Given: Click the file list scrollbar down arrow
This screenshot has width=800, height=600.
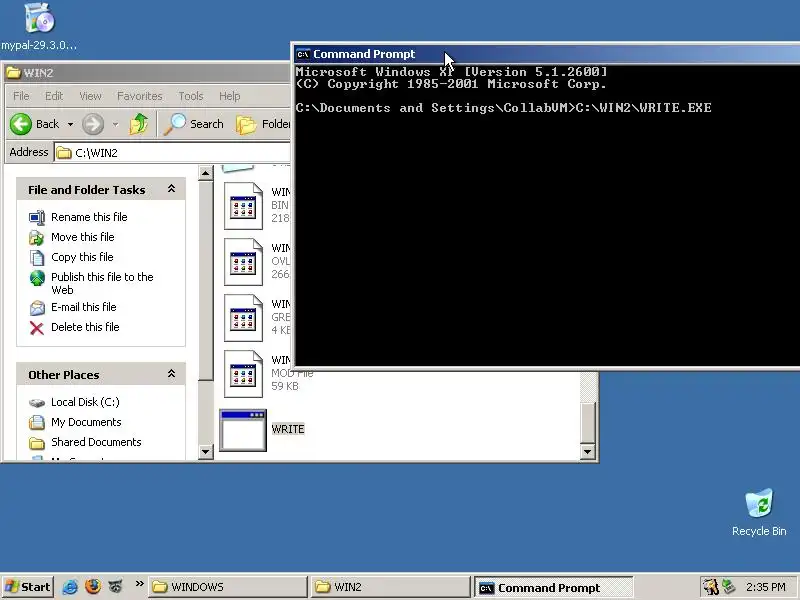Looking at the screenshot, I should point(587,451).
